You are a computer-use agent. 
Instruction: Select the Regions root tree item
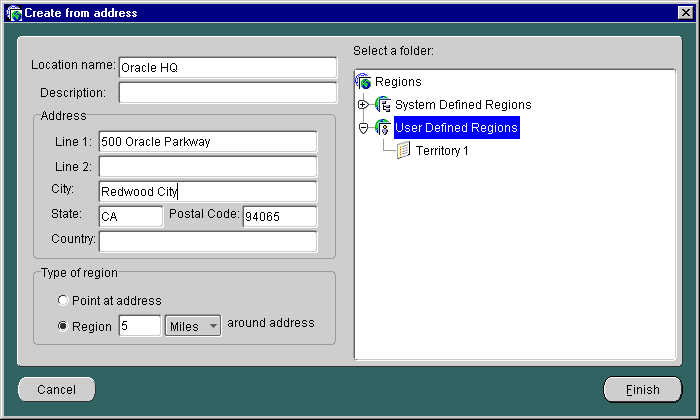tap(398, 82)
